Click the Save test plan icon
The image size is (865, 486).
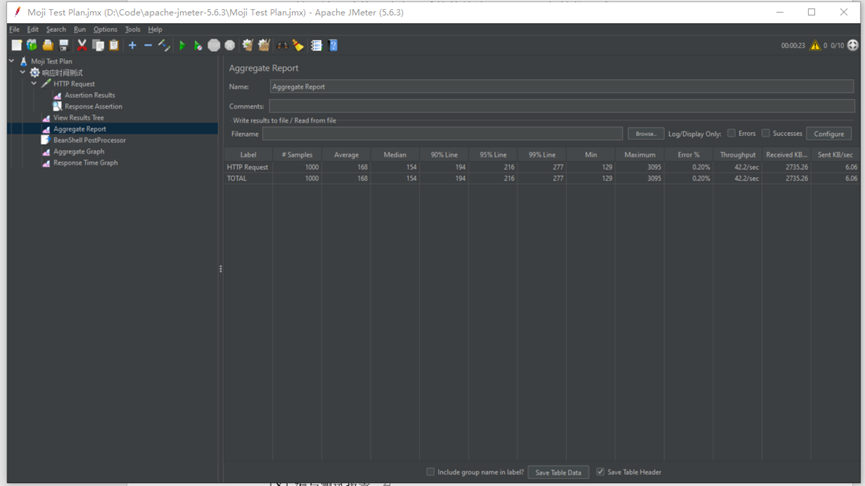tap(63, 45)
